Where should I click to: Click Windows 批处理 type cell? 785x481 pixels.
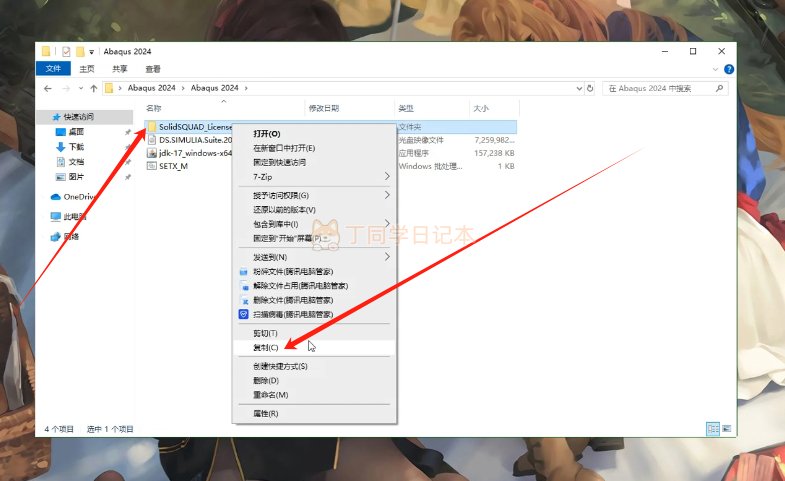430,166
